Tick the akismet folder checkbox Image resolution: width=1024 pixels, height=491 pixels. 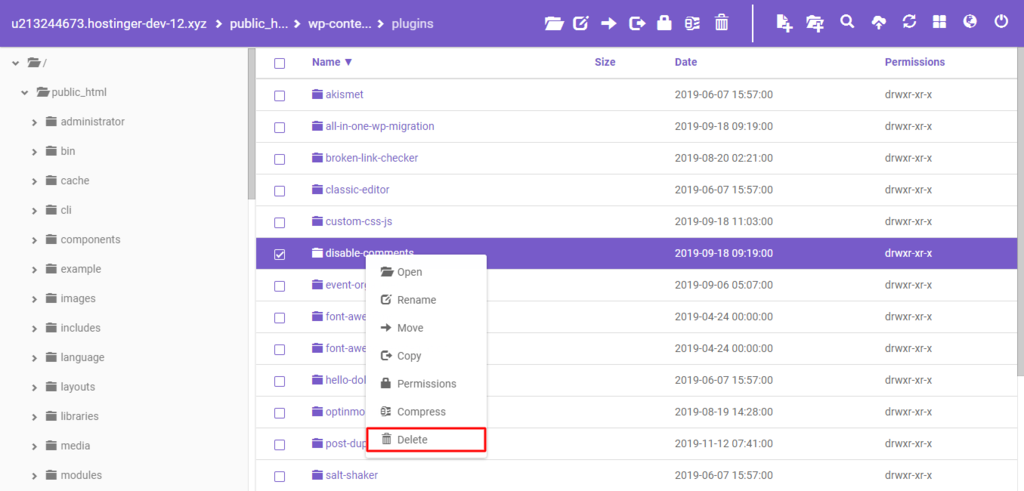tap(280, 96)
